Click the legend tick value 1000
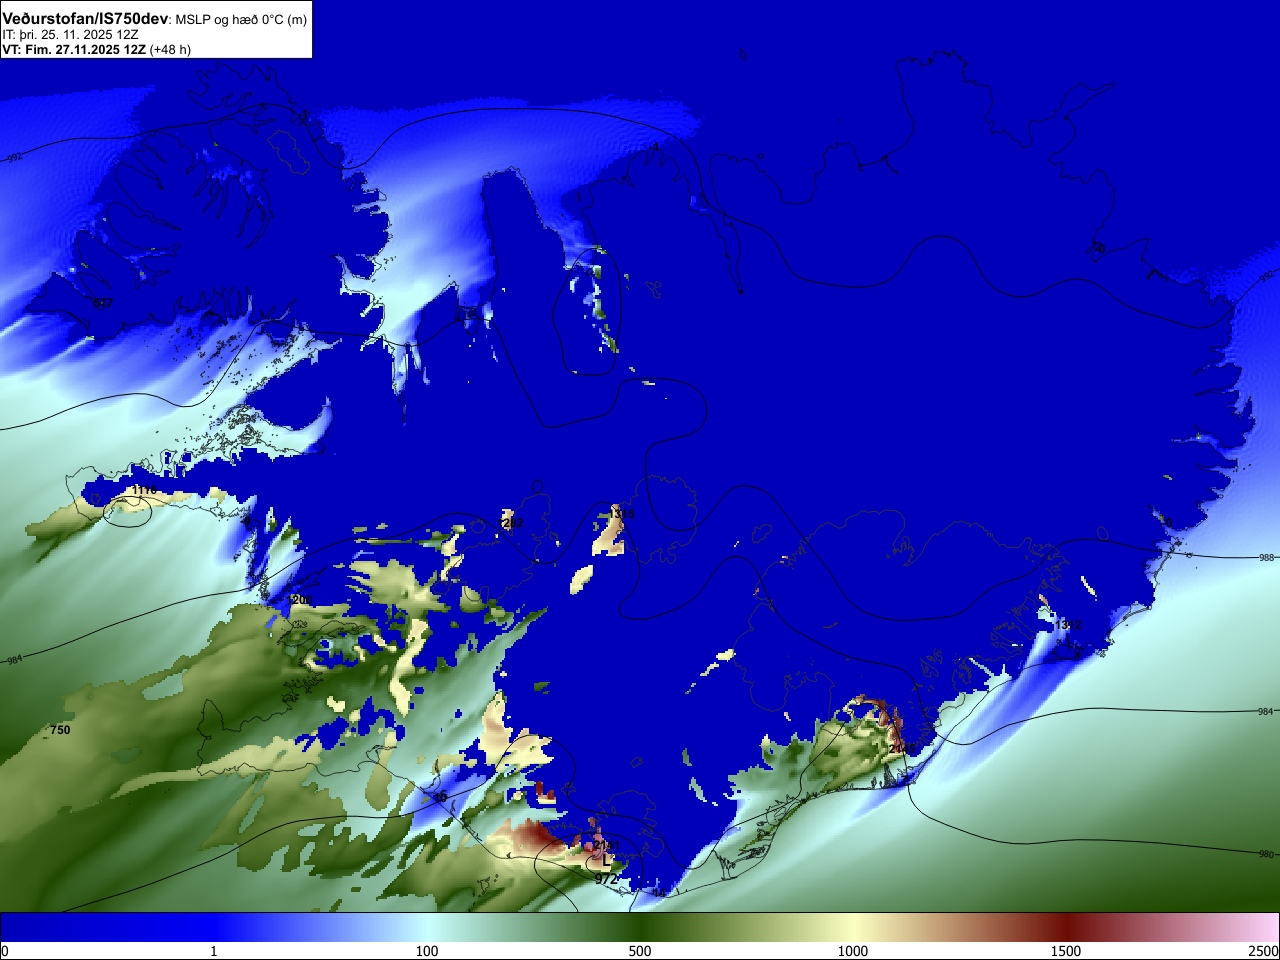 point(853,951)
